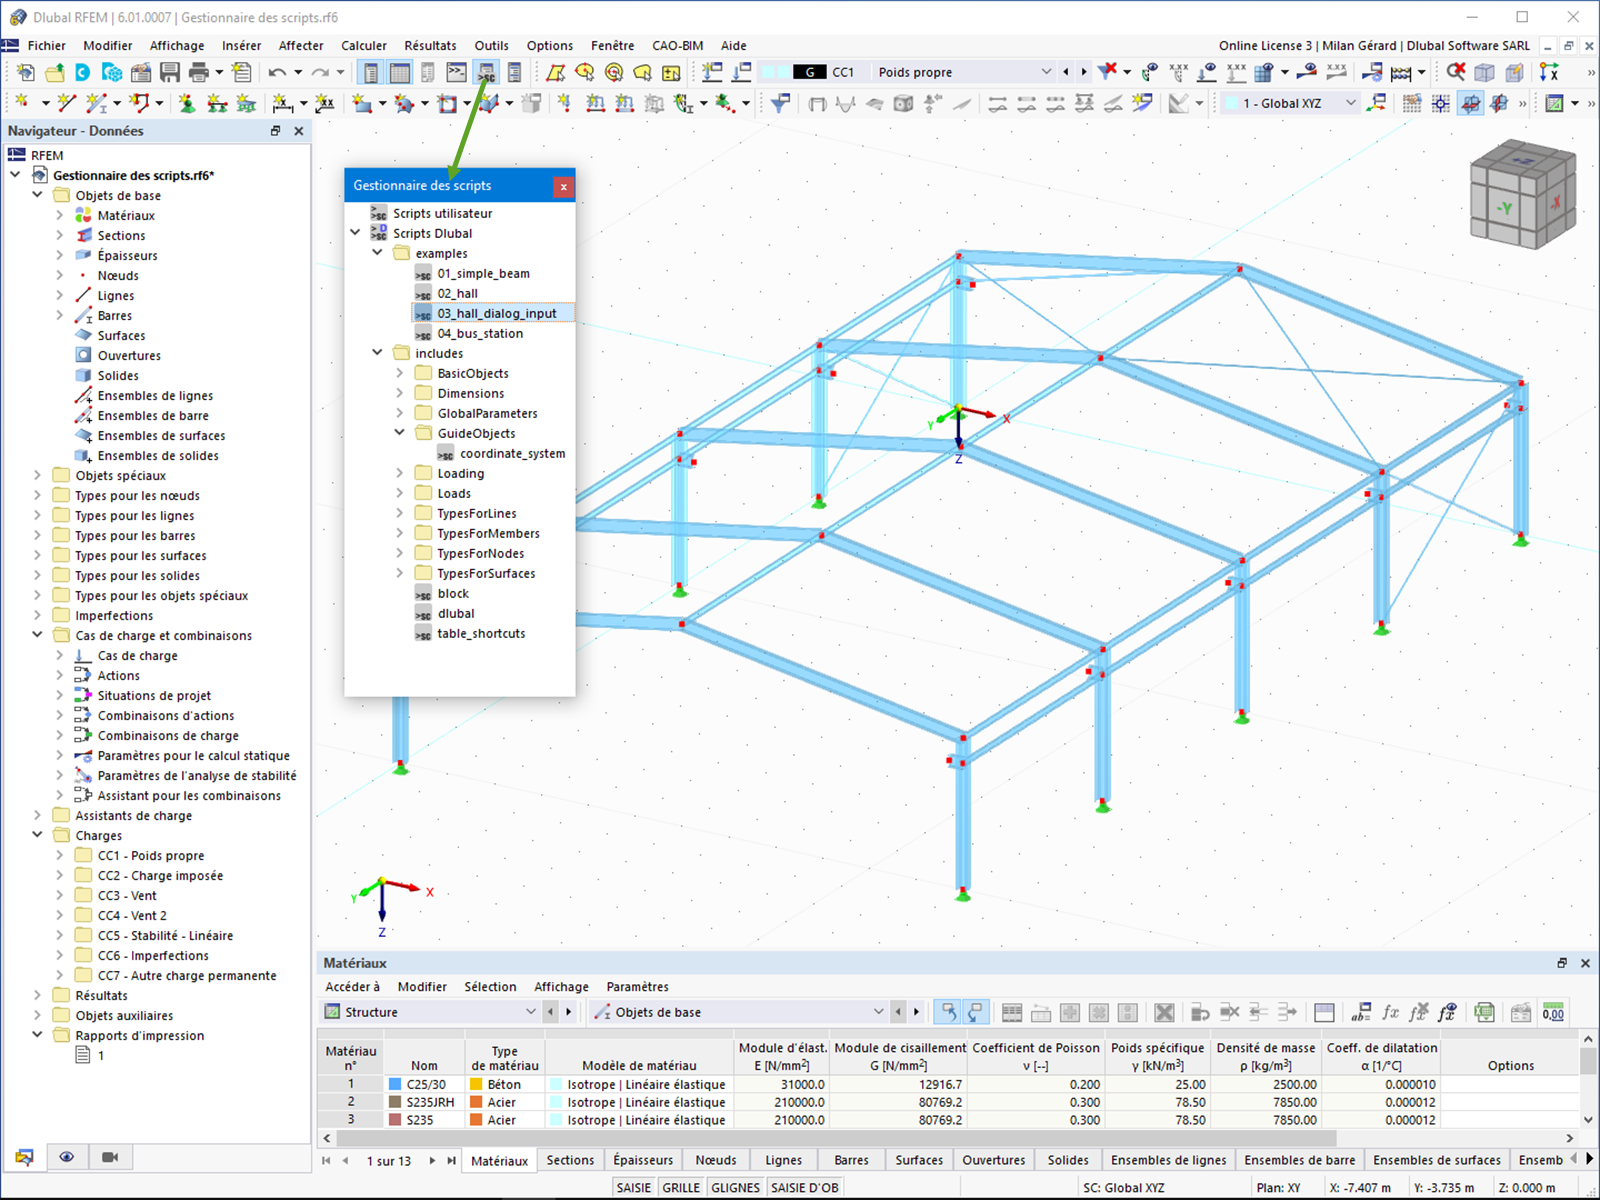The image size is (1600, 1200).
Task: Expand the Loading folder in script manager
Action: [x=399, y=473]
